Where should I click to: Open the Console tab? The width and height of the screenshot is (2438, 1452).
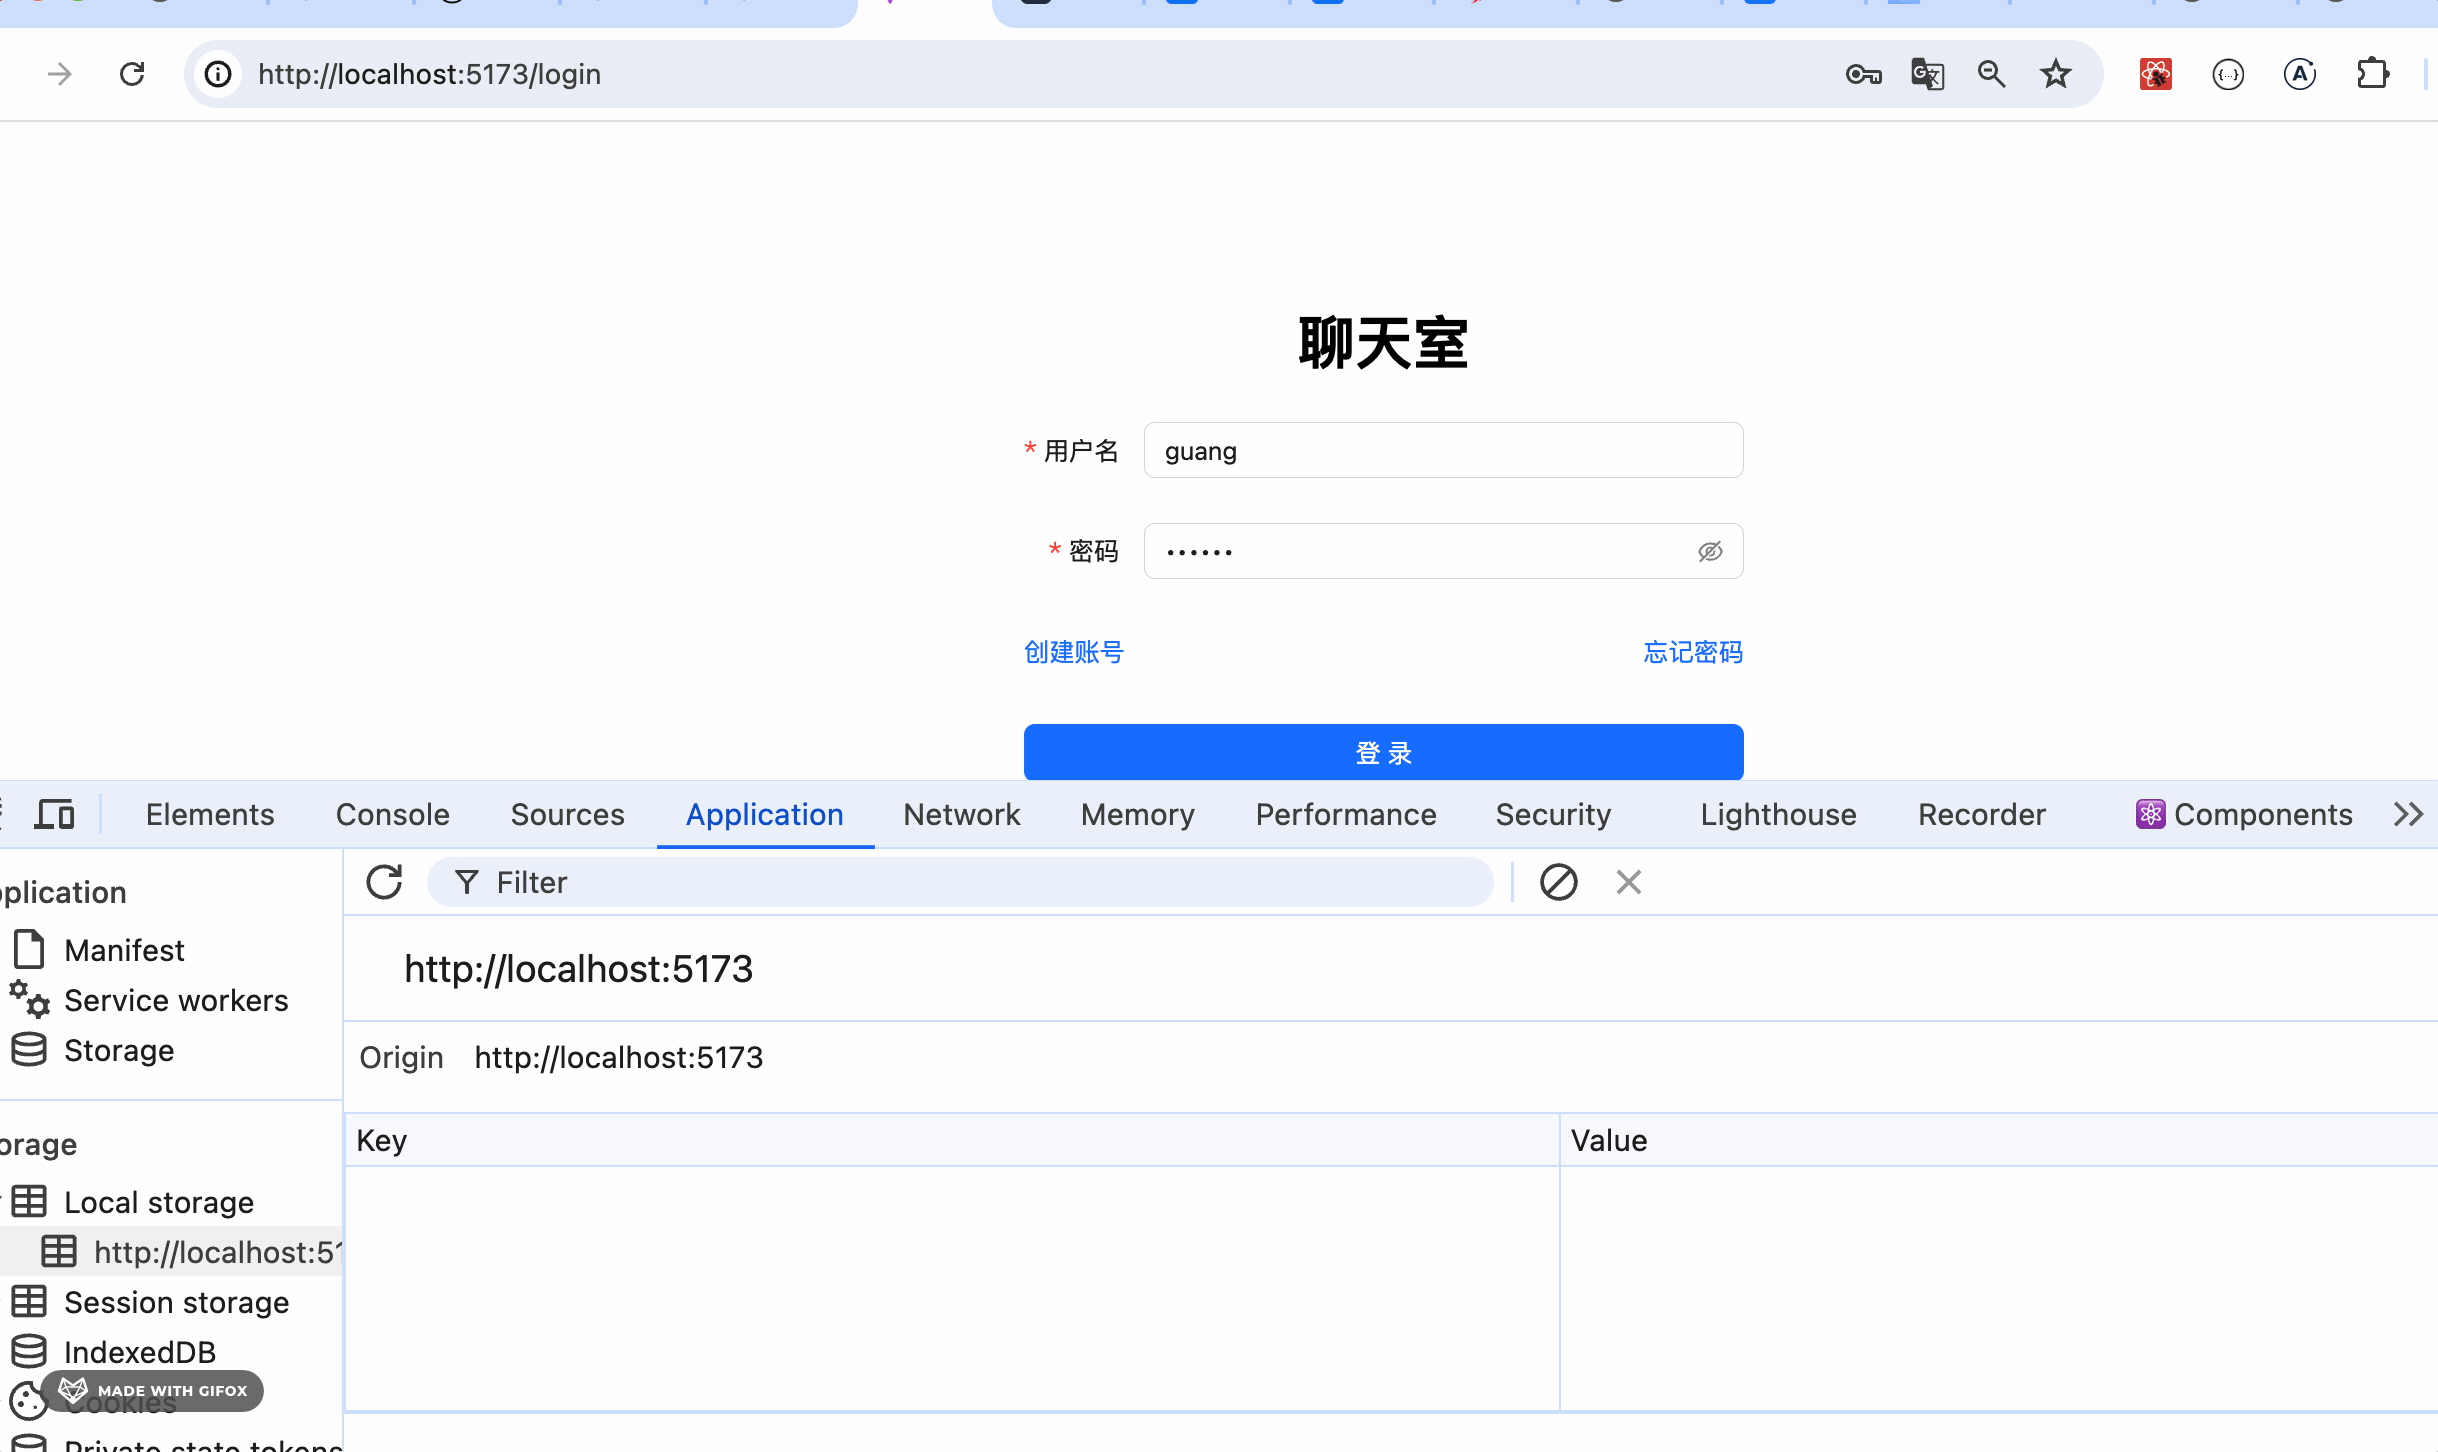pos(392,814)
